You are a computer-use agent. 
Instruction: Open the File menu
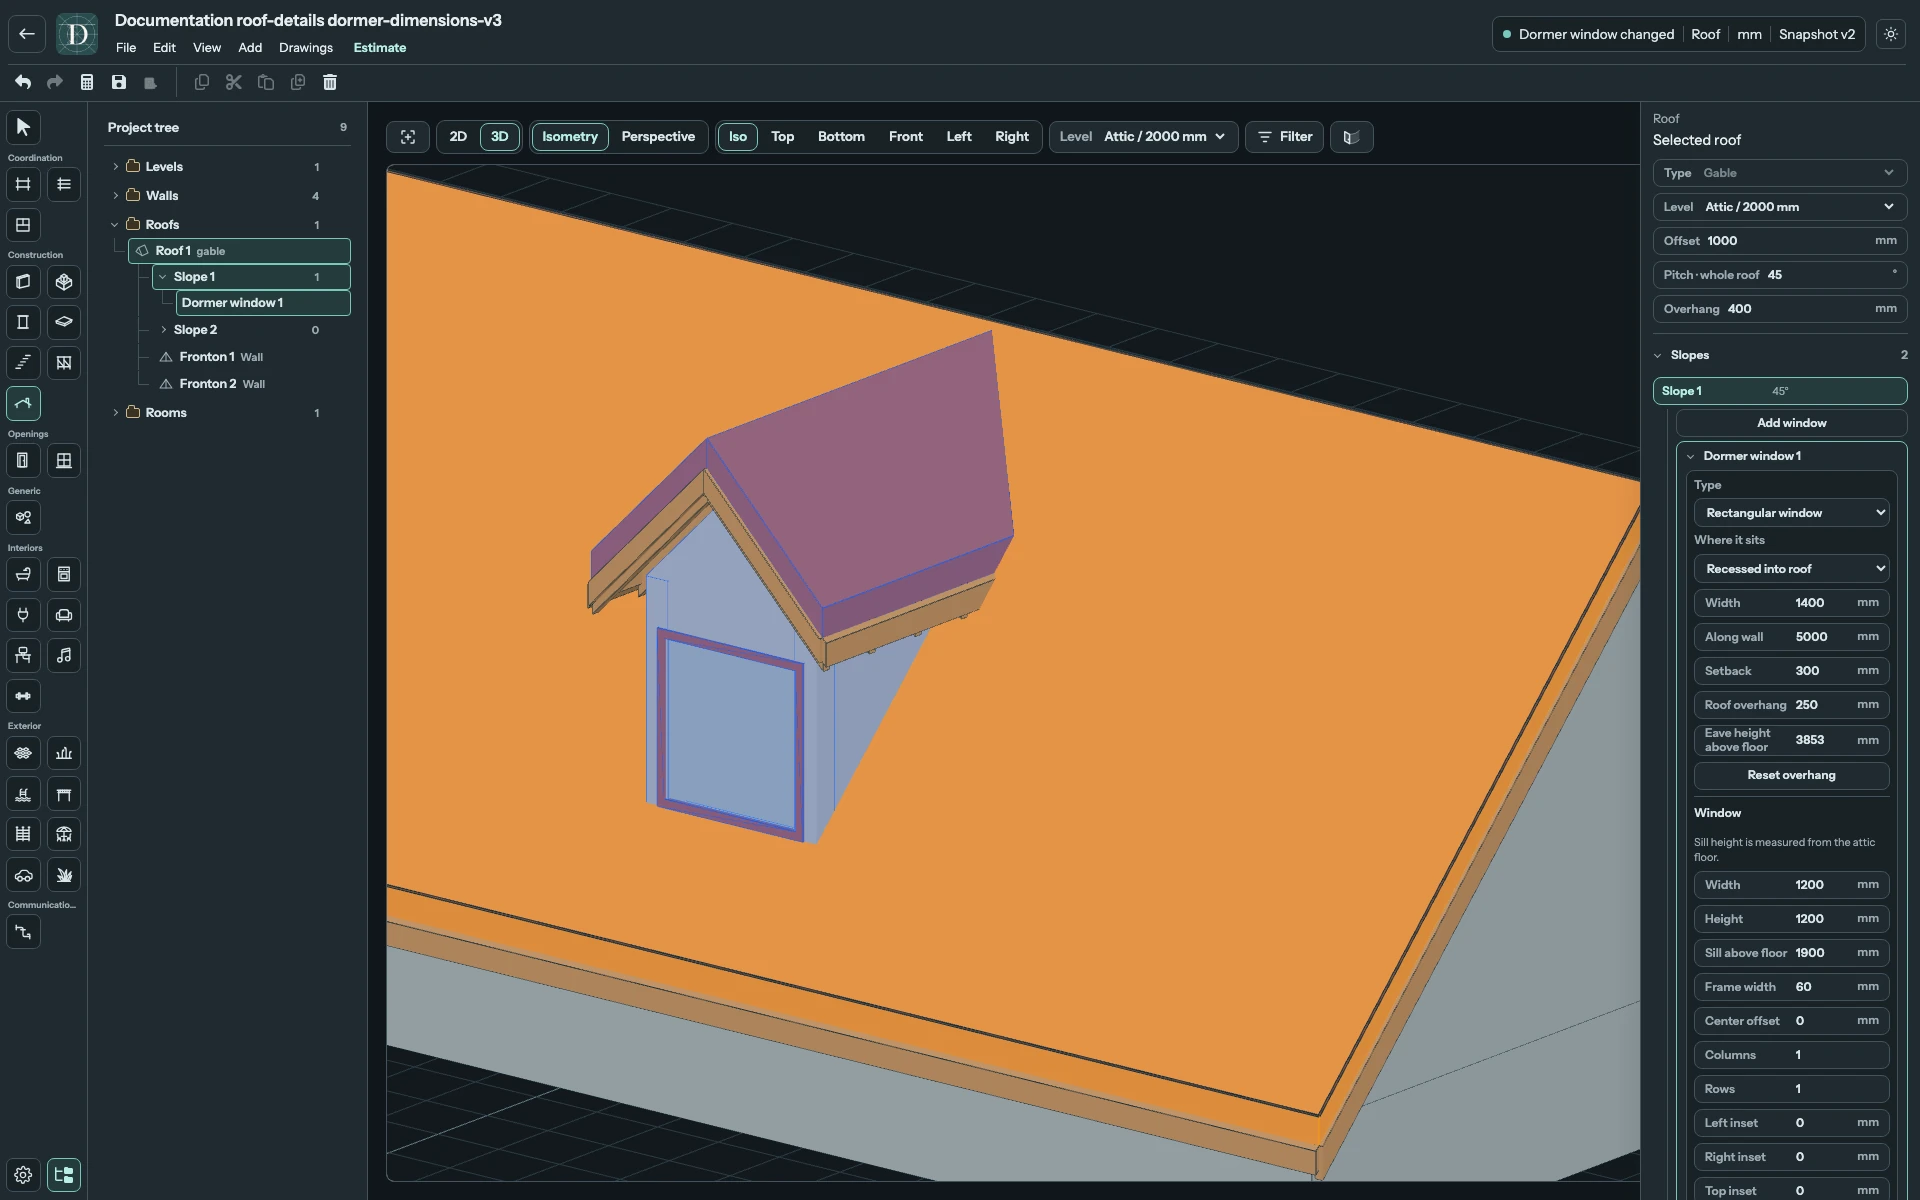(126, 48)
